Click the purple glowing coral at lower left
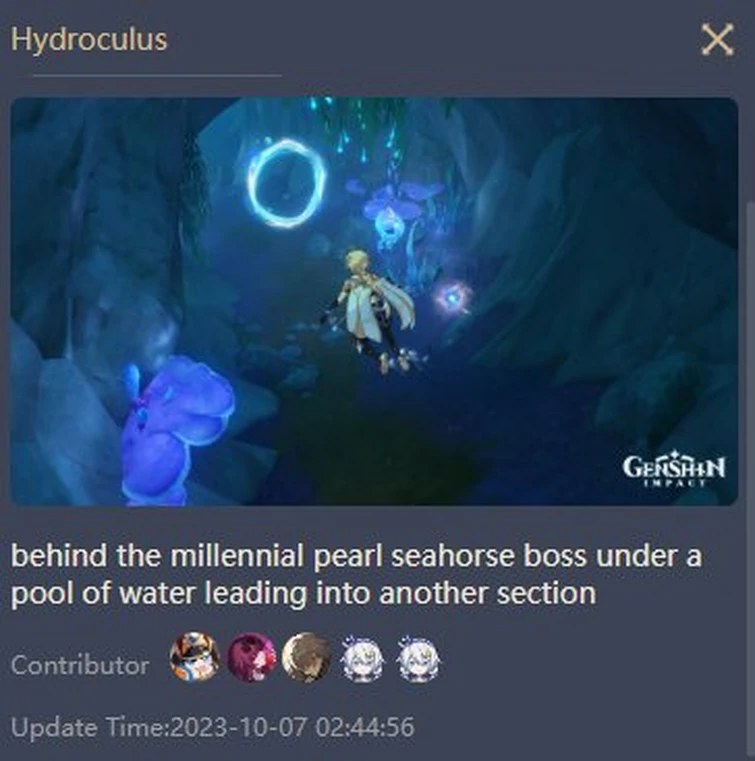This screenshot has width=755, height=761. [x=177, y=432]
